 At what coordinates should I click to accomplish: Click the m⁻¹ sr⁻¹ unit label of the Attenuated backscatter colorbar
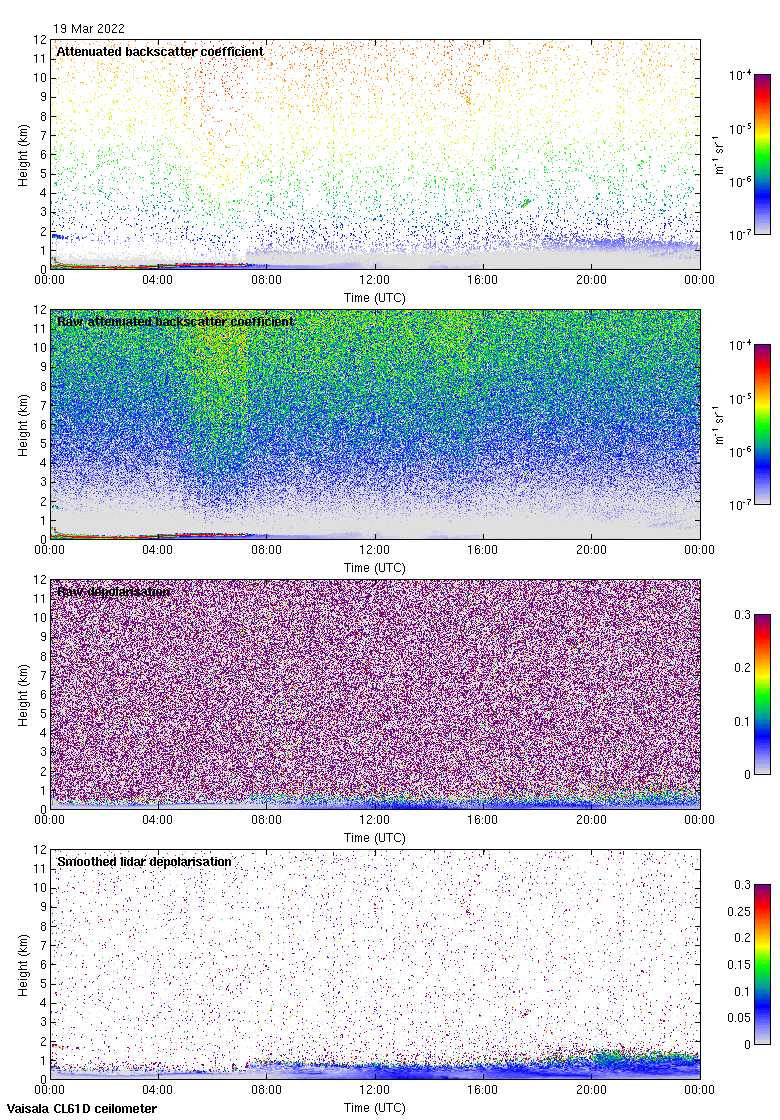[719, 154]
